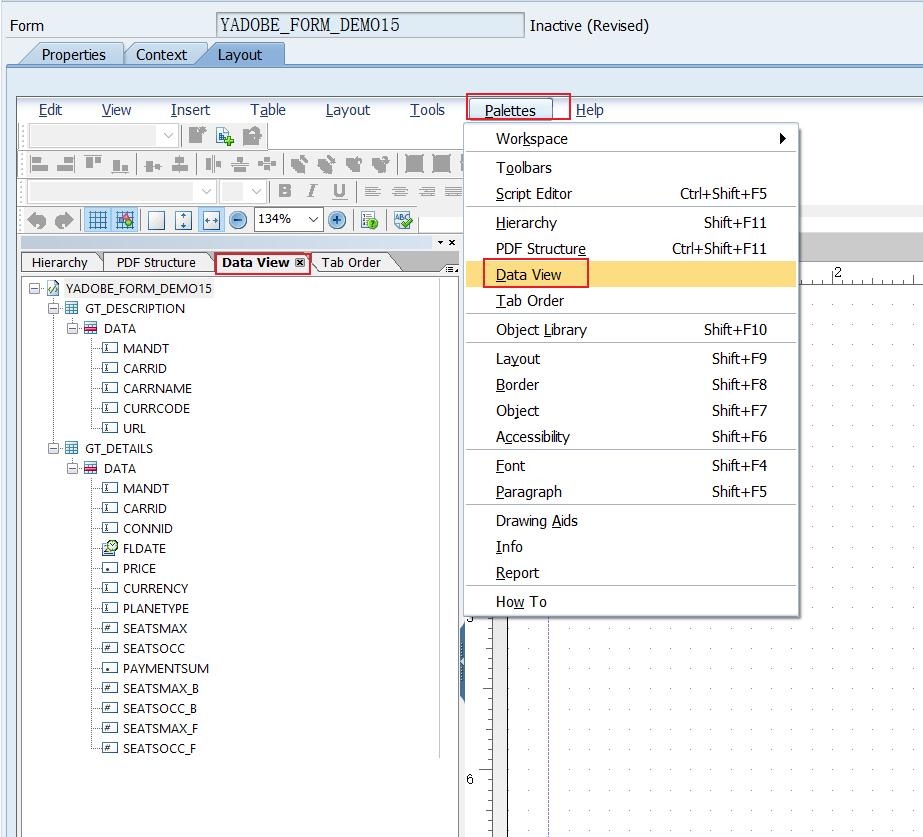
Task: Select Data View in Palettes menu
Action: 630,275
